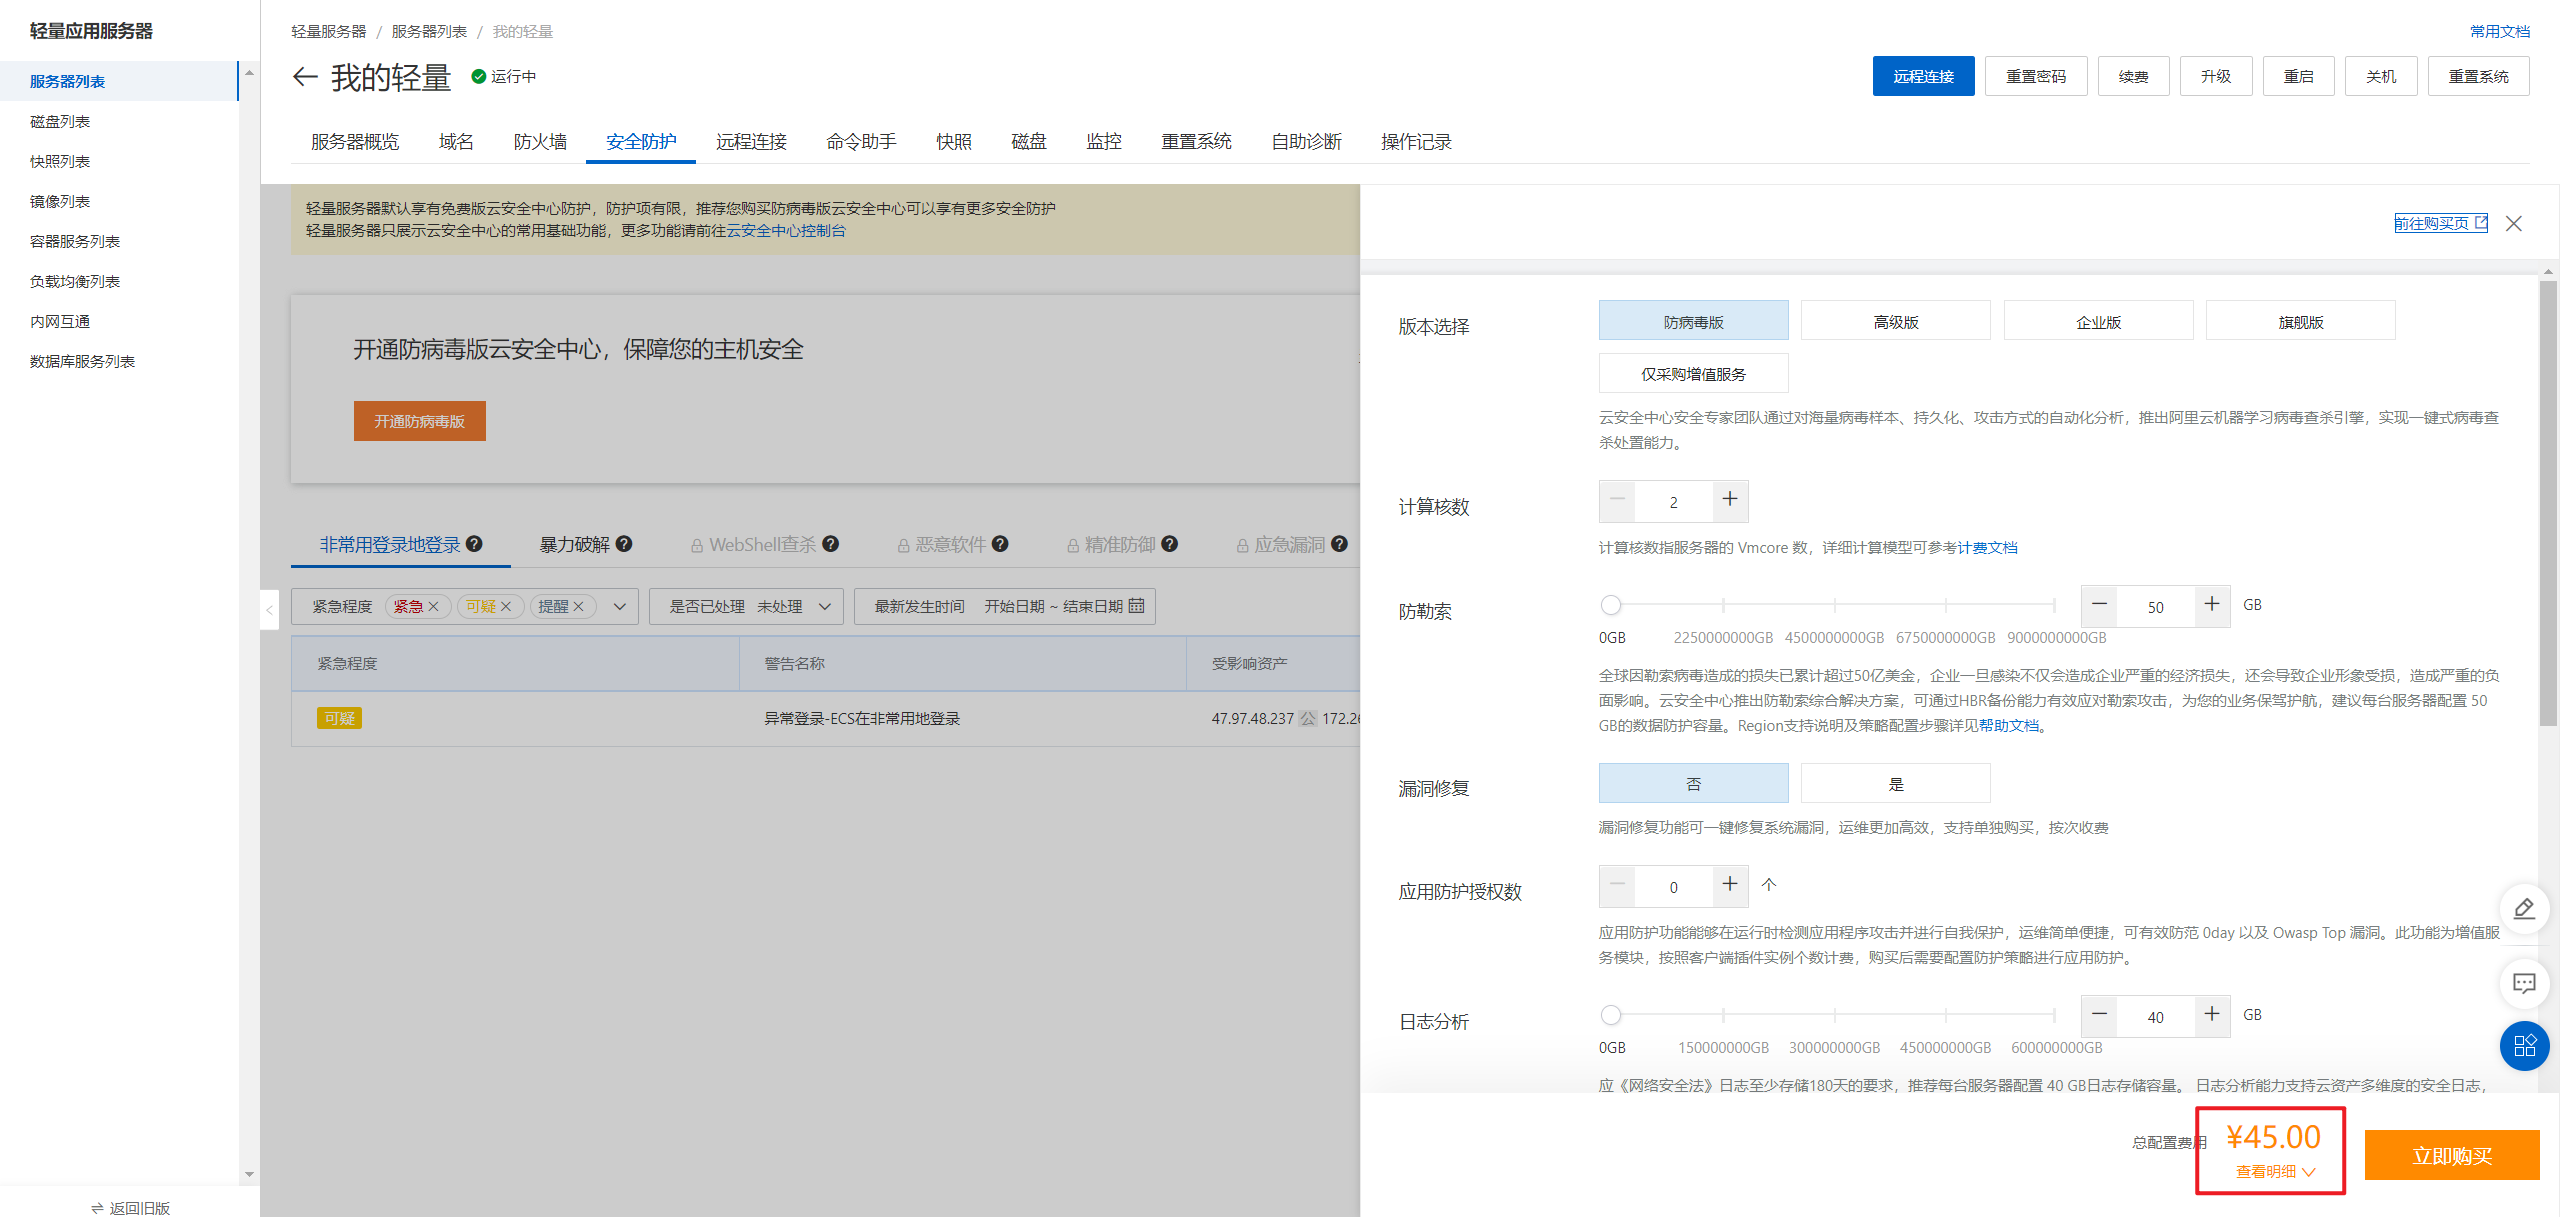Click the 日志分析 slider handle
The image size is (2560, 1217).
(1610, 1015)
